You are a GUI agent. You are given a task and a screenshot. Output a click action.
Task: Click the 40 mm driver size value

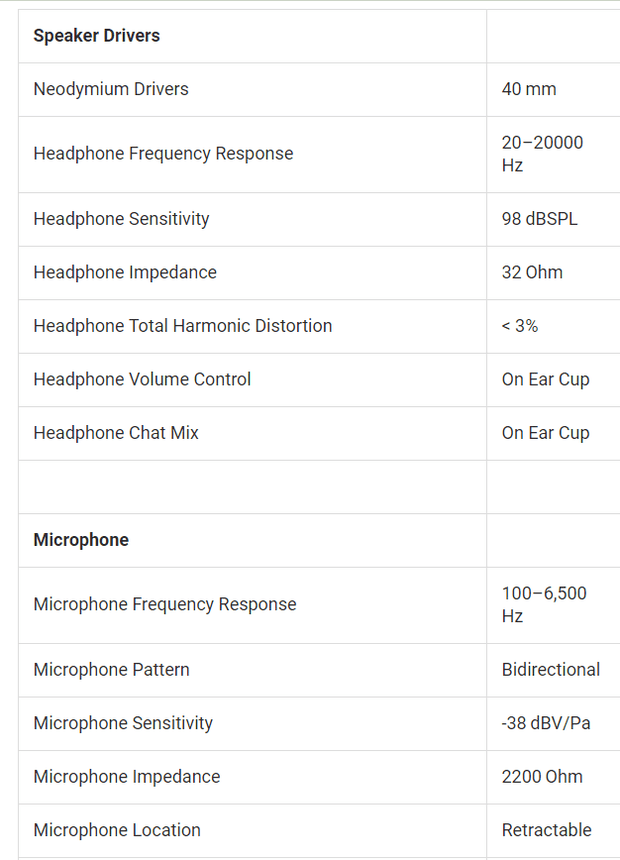coord(529,89)
